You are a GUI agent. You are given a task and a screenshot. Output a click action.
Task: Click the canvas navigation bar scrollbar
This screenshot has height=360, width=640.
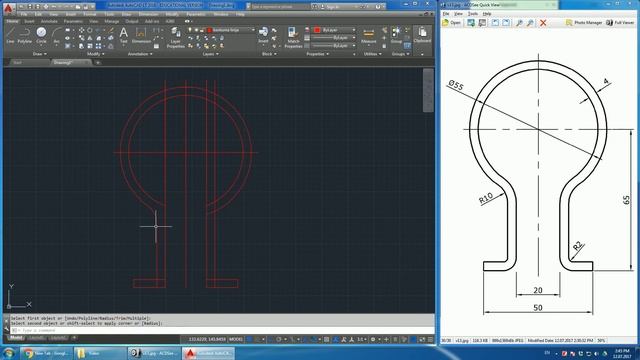(x=428, y=90)
